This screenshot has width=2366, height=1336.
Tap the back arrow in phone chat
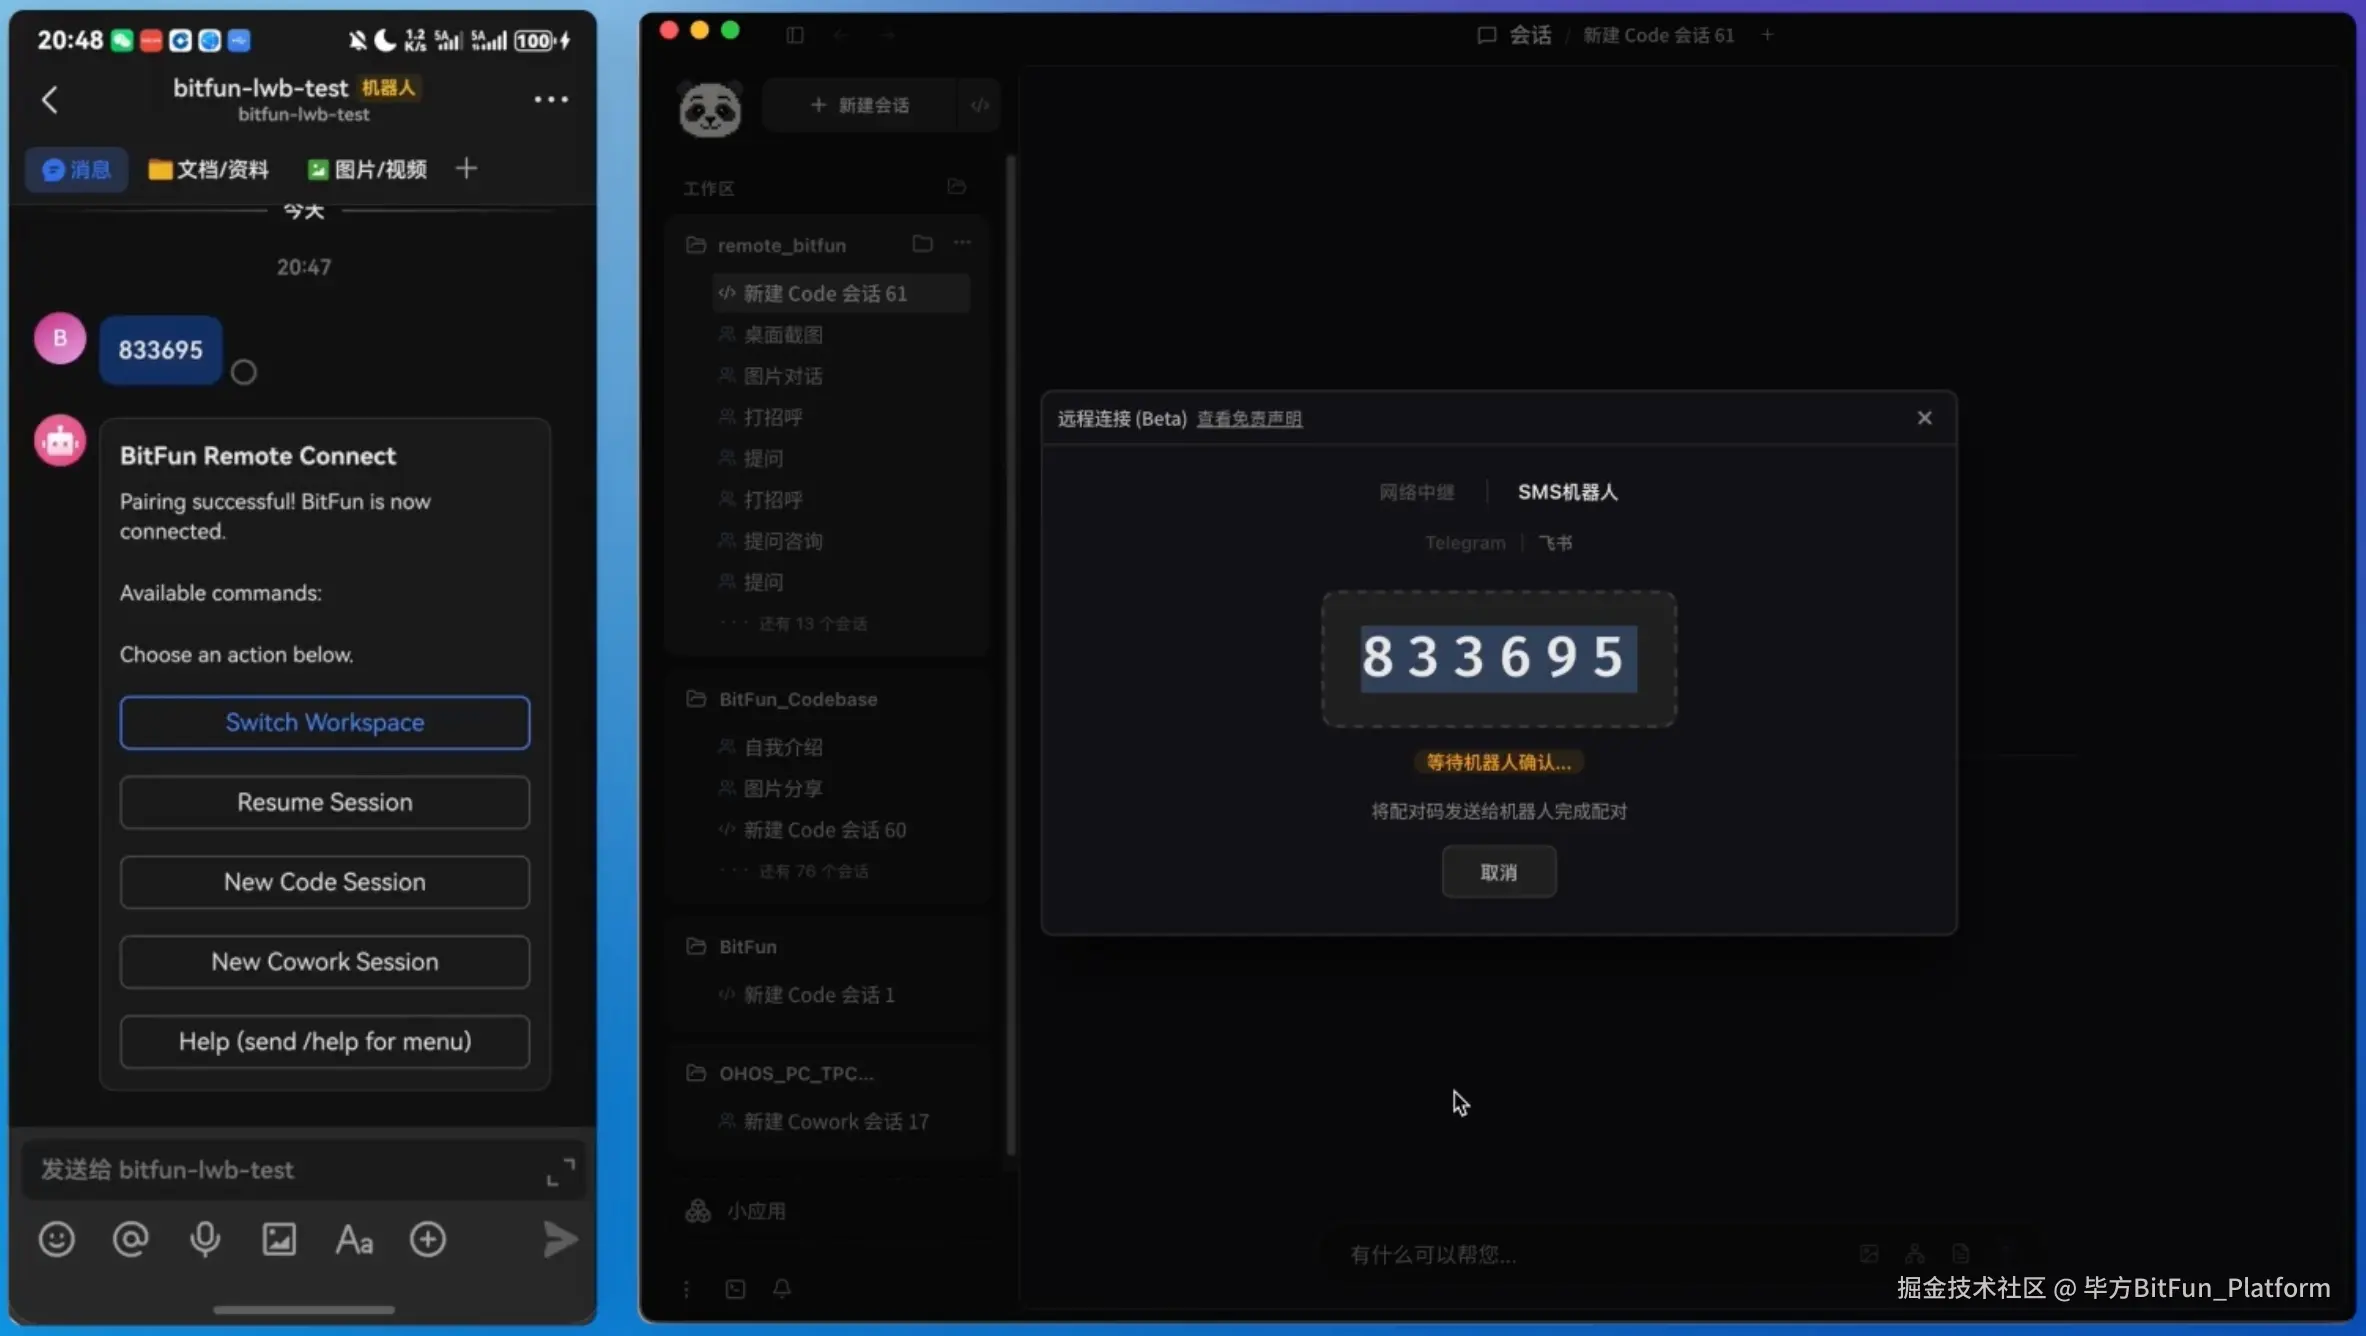(x=50, y=99)
